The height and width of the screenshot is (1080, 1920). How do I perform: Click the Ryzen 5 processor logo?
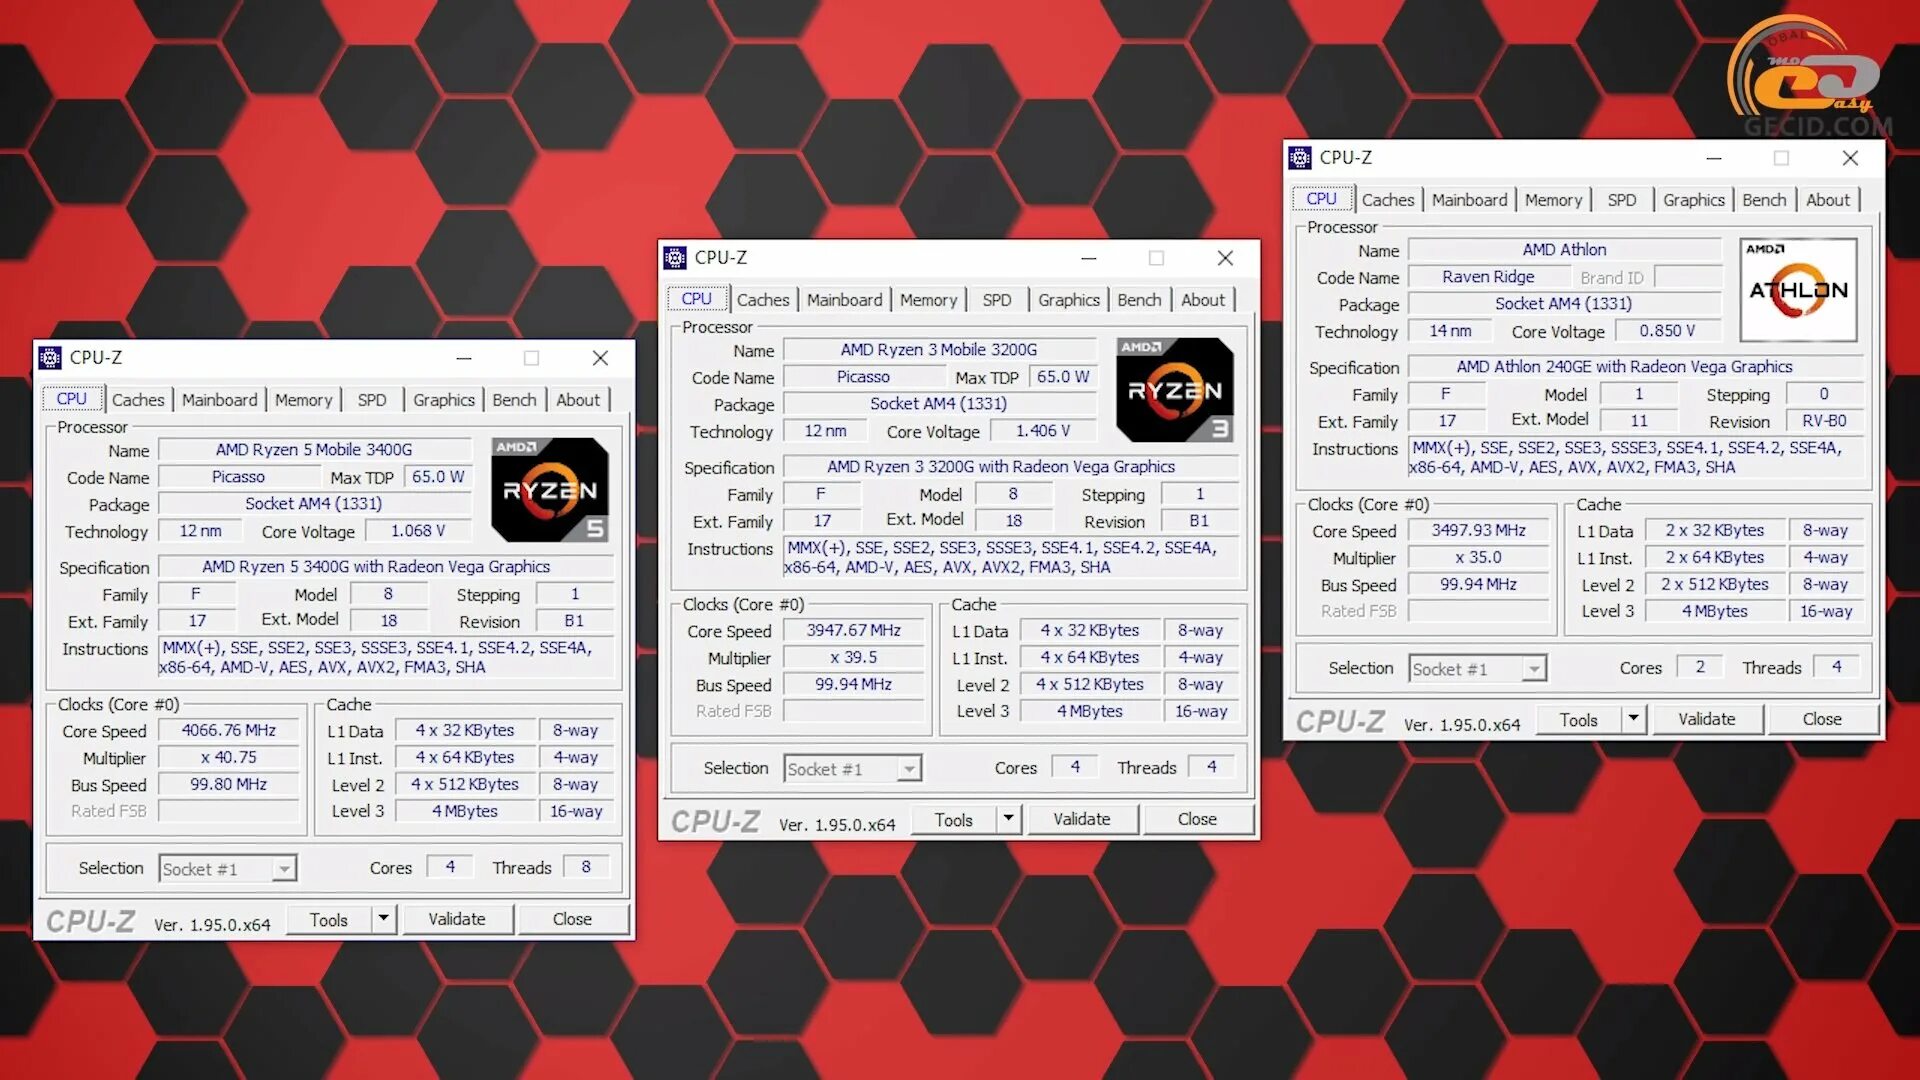[550, 490]
